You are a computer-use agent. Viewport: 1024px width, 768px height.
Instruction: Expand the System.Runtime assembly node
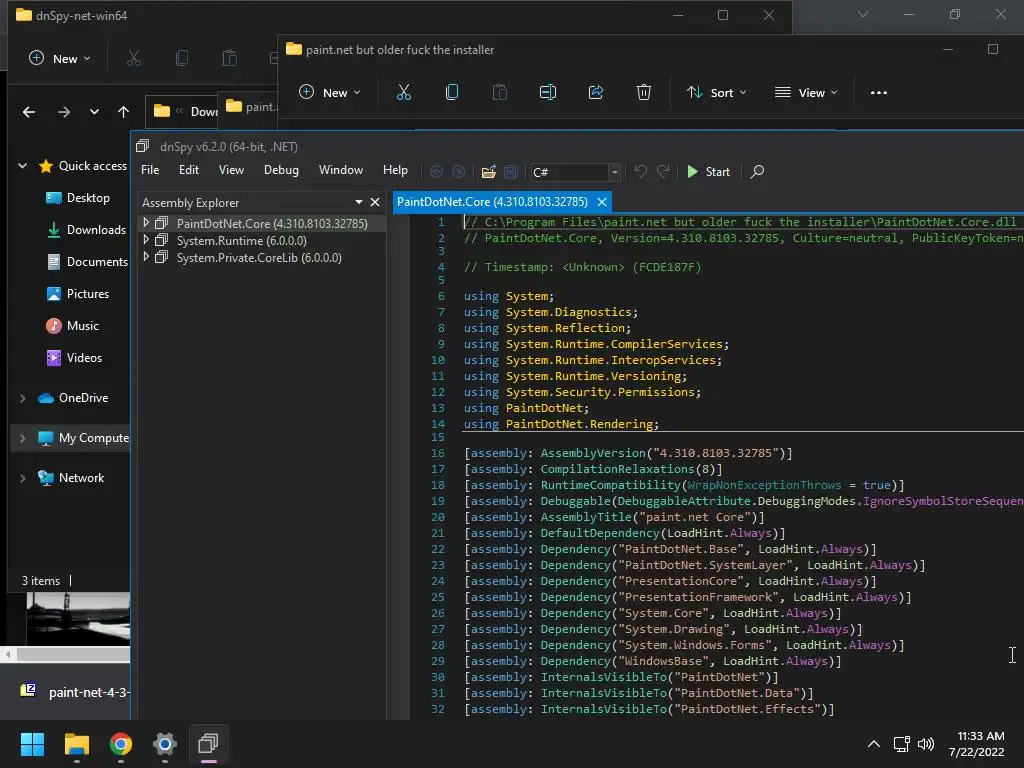[x=146, y=240]
